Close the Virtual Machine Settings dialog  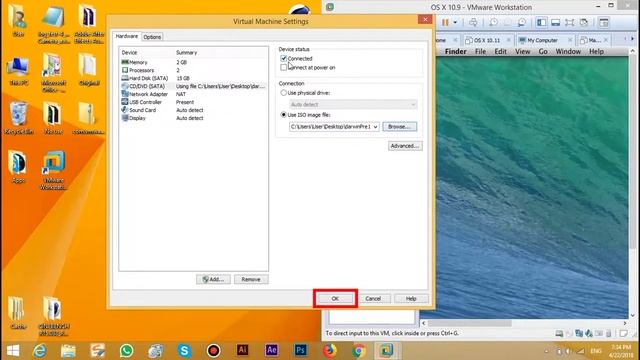[425, 19]
